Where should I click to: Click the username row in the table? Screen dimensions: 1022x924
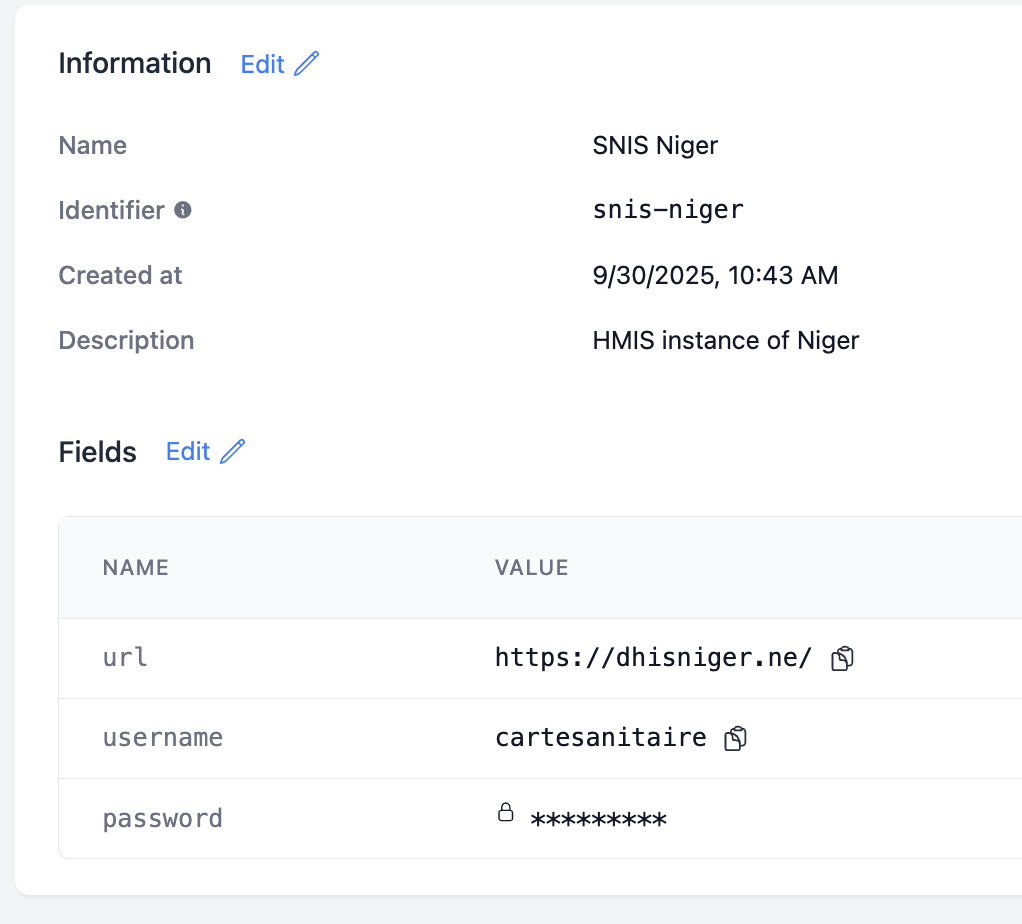click(163, 737)
